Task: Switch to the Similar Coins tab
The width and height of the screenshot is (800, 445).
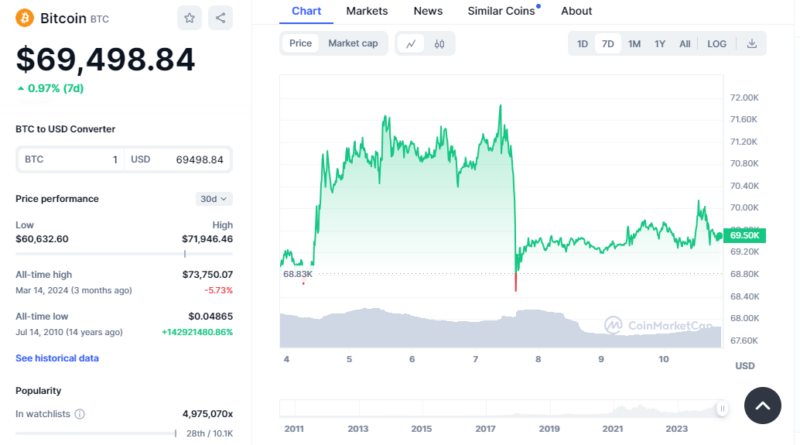Action: (500, 11)
